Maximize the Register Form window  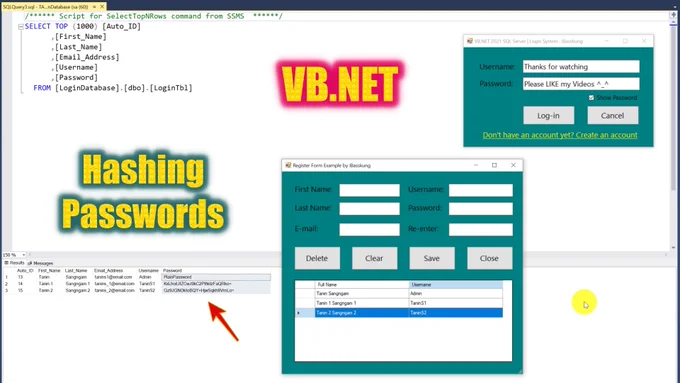(x=494, y=165)
